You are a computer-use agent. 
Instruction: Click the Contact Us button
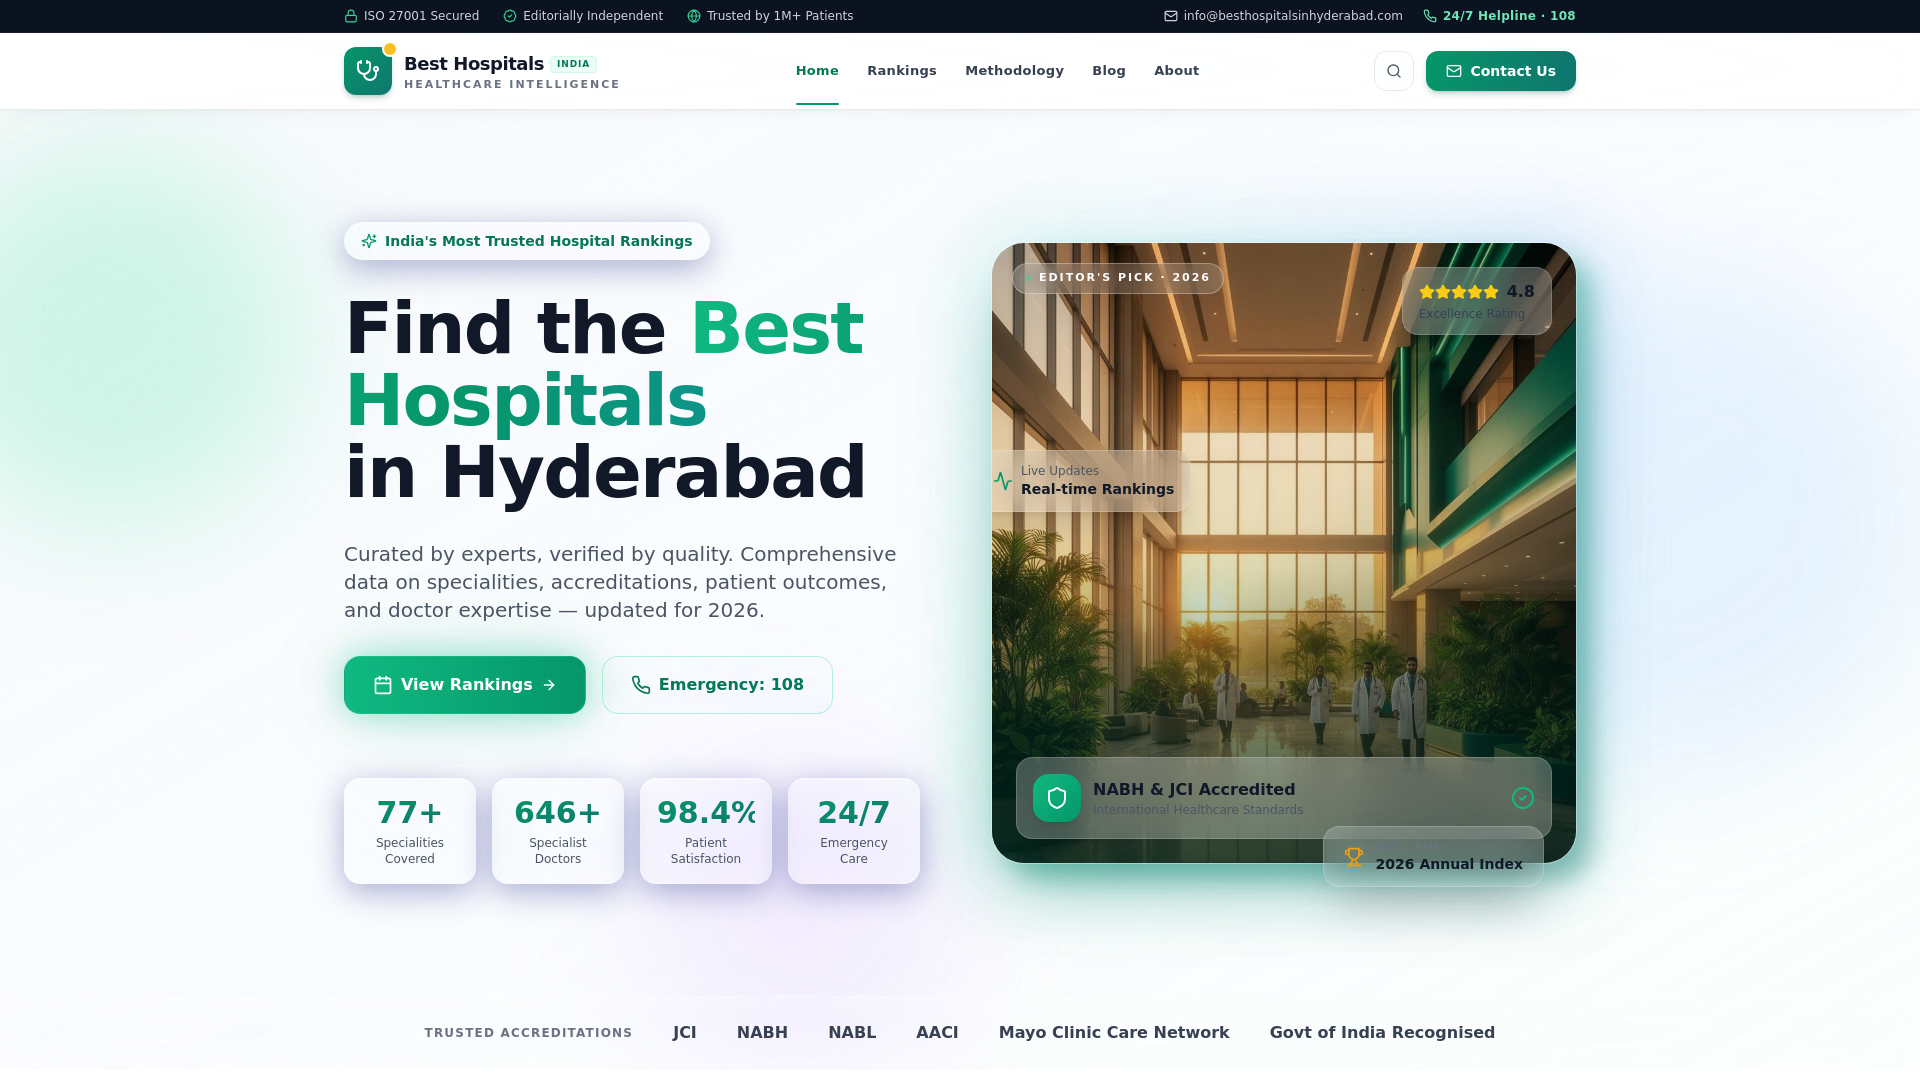[1501, 71]
